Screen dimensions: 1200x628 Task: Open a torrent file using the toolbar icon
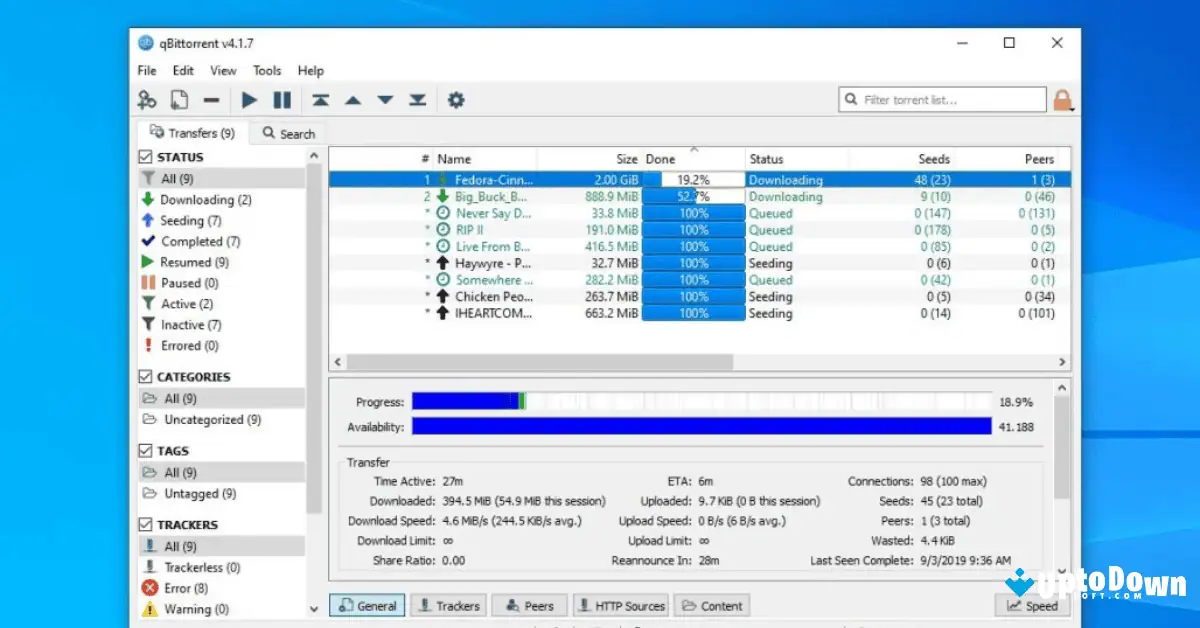181,100
